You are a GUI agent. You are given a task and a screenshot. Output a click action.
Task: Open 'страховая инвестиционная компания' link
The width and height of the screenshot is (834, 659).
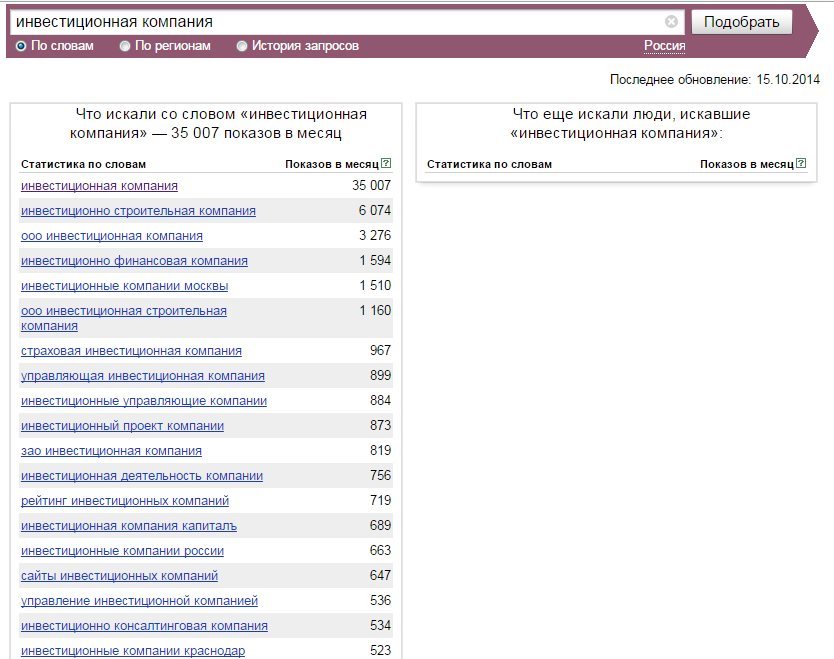[131, 351]
